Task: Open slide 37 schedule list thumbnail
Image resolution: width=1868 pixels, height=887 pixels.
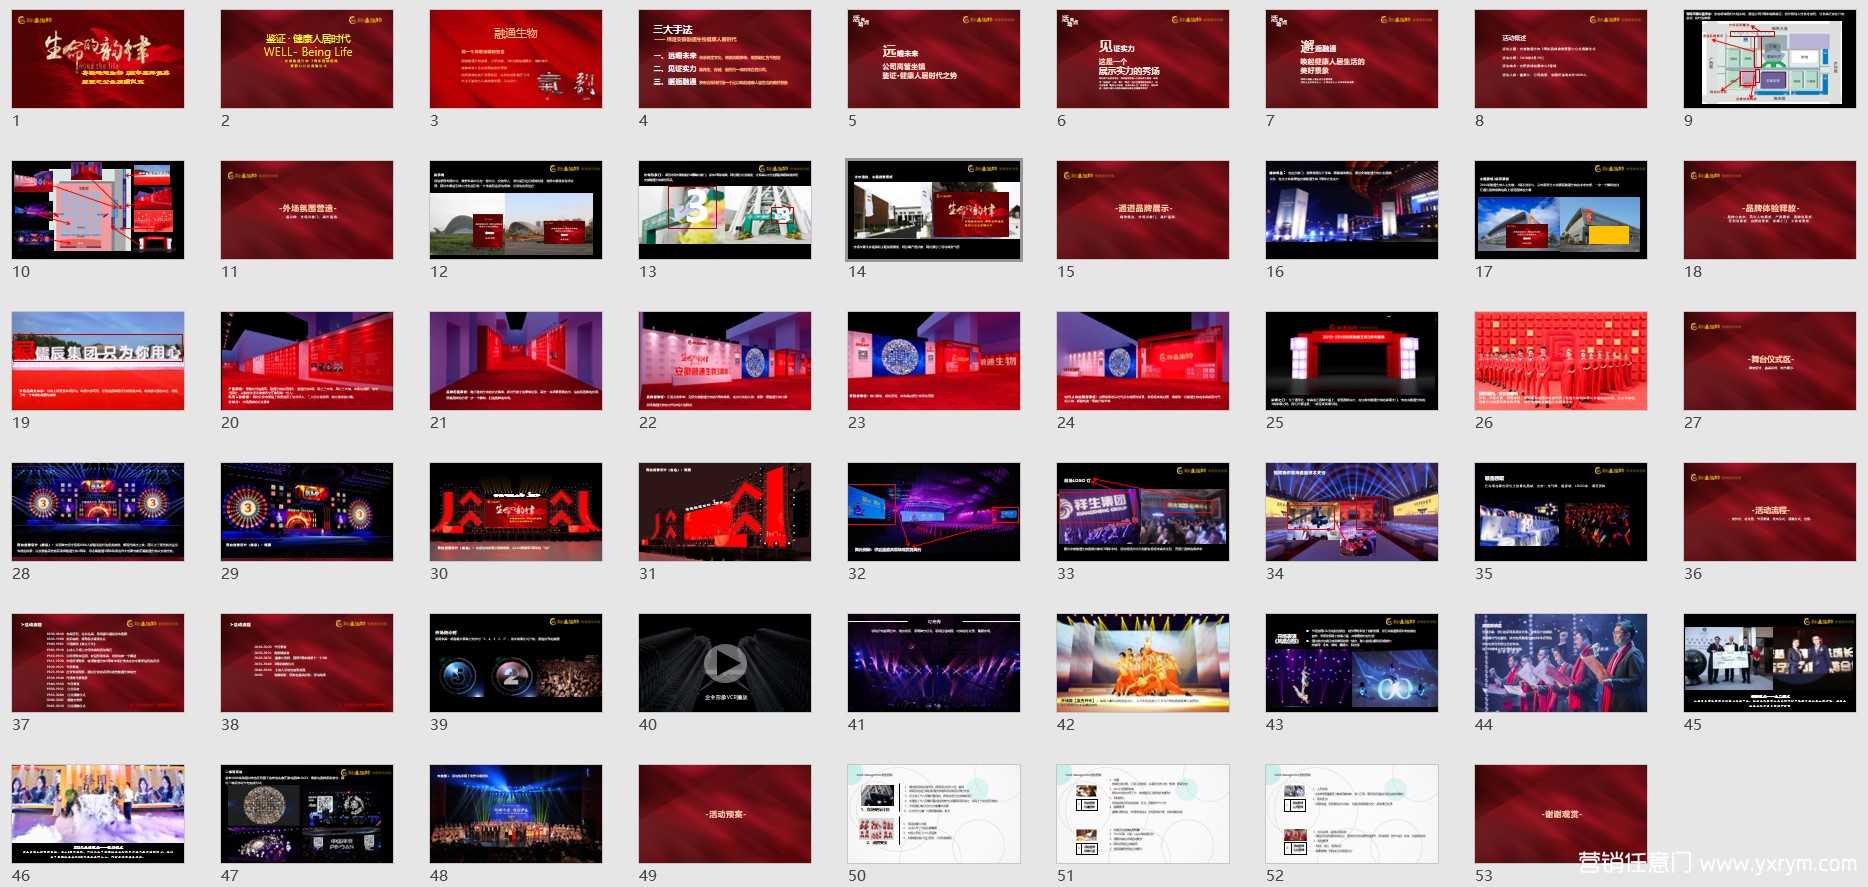Action: pyautogui.click(x=98, y=663)
